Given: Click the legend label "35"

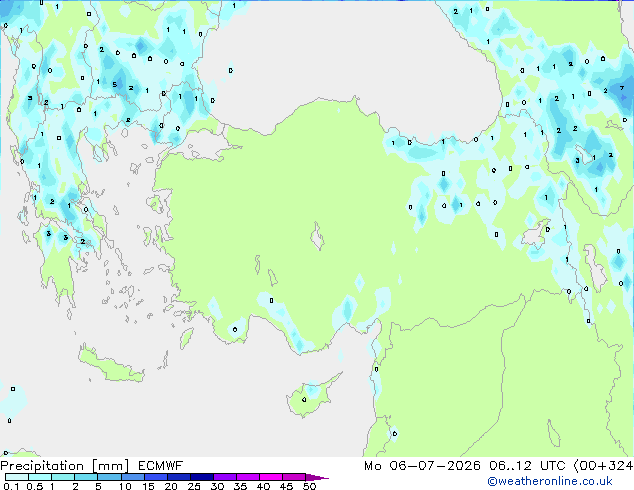Looking at the screenshot, I should tap(240, 486).
